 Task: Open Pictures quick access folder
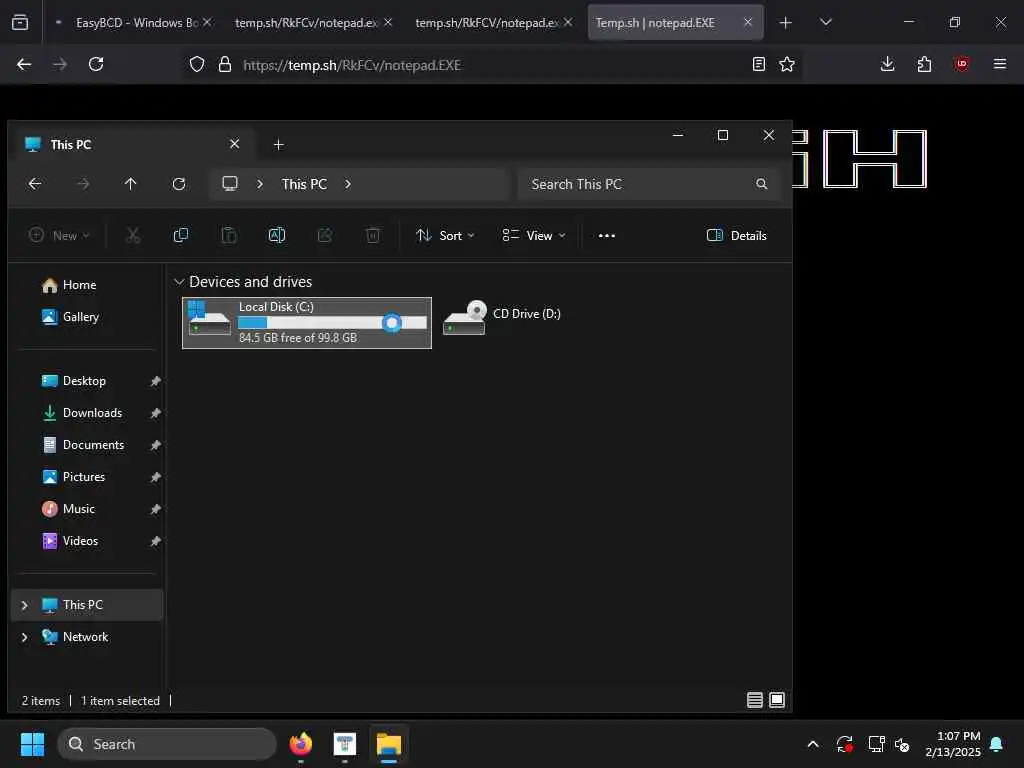(x=84, y=477)
